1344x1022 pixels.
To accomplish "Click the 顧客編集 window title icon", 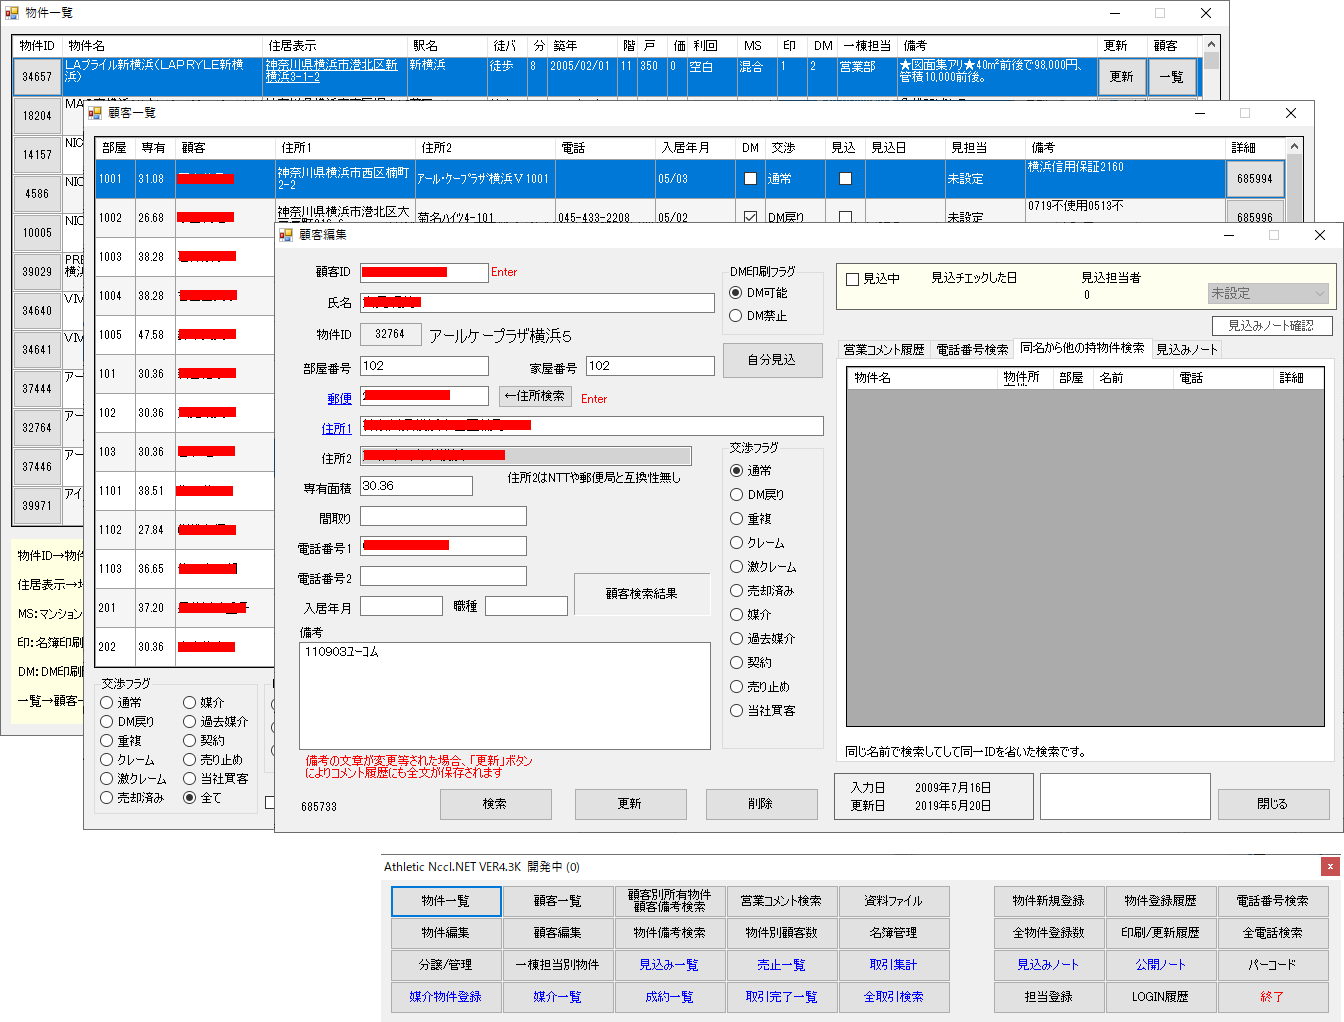I will tap(286, 235).
